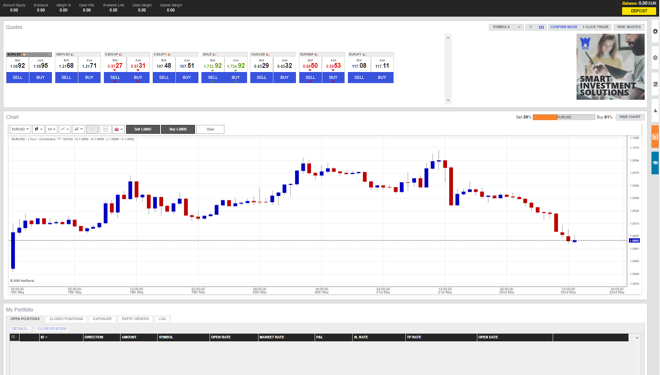Switch quotes to list view icon
Screen dimensions: 660x375
[x=530, y=27]
